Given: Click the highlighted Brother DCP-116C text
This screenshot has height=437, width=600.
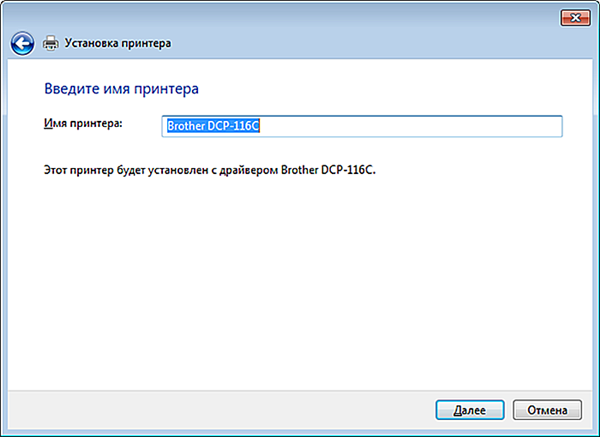Looking at the screenshot, I should [x=213, y=126].
